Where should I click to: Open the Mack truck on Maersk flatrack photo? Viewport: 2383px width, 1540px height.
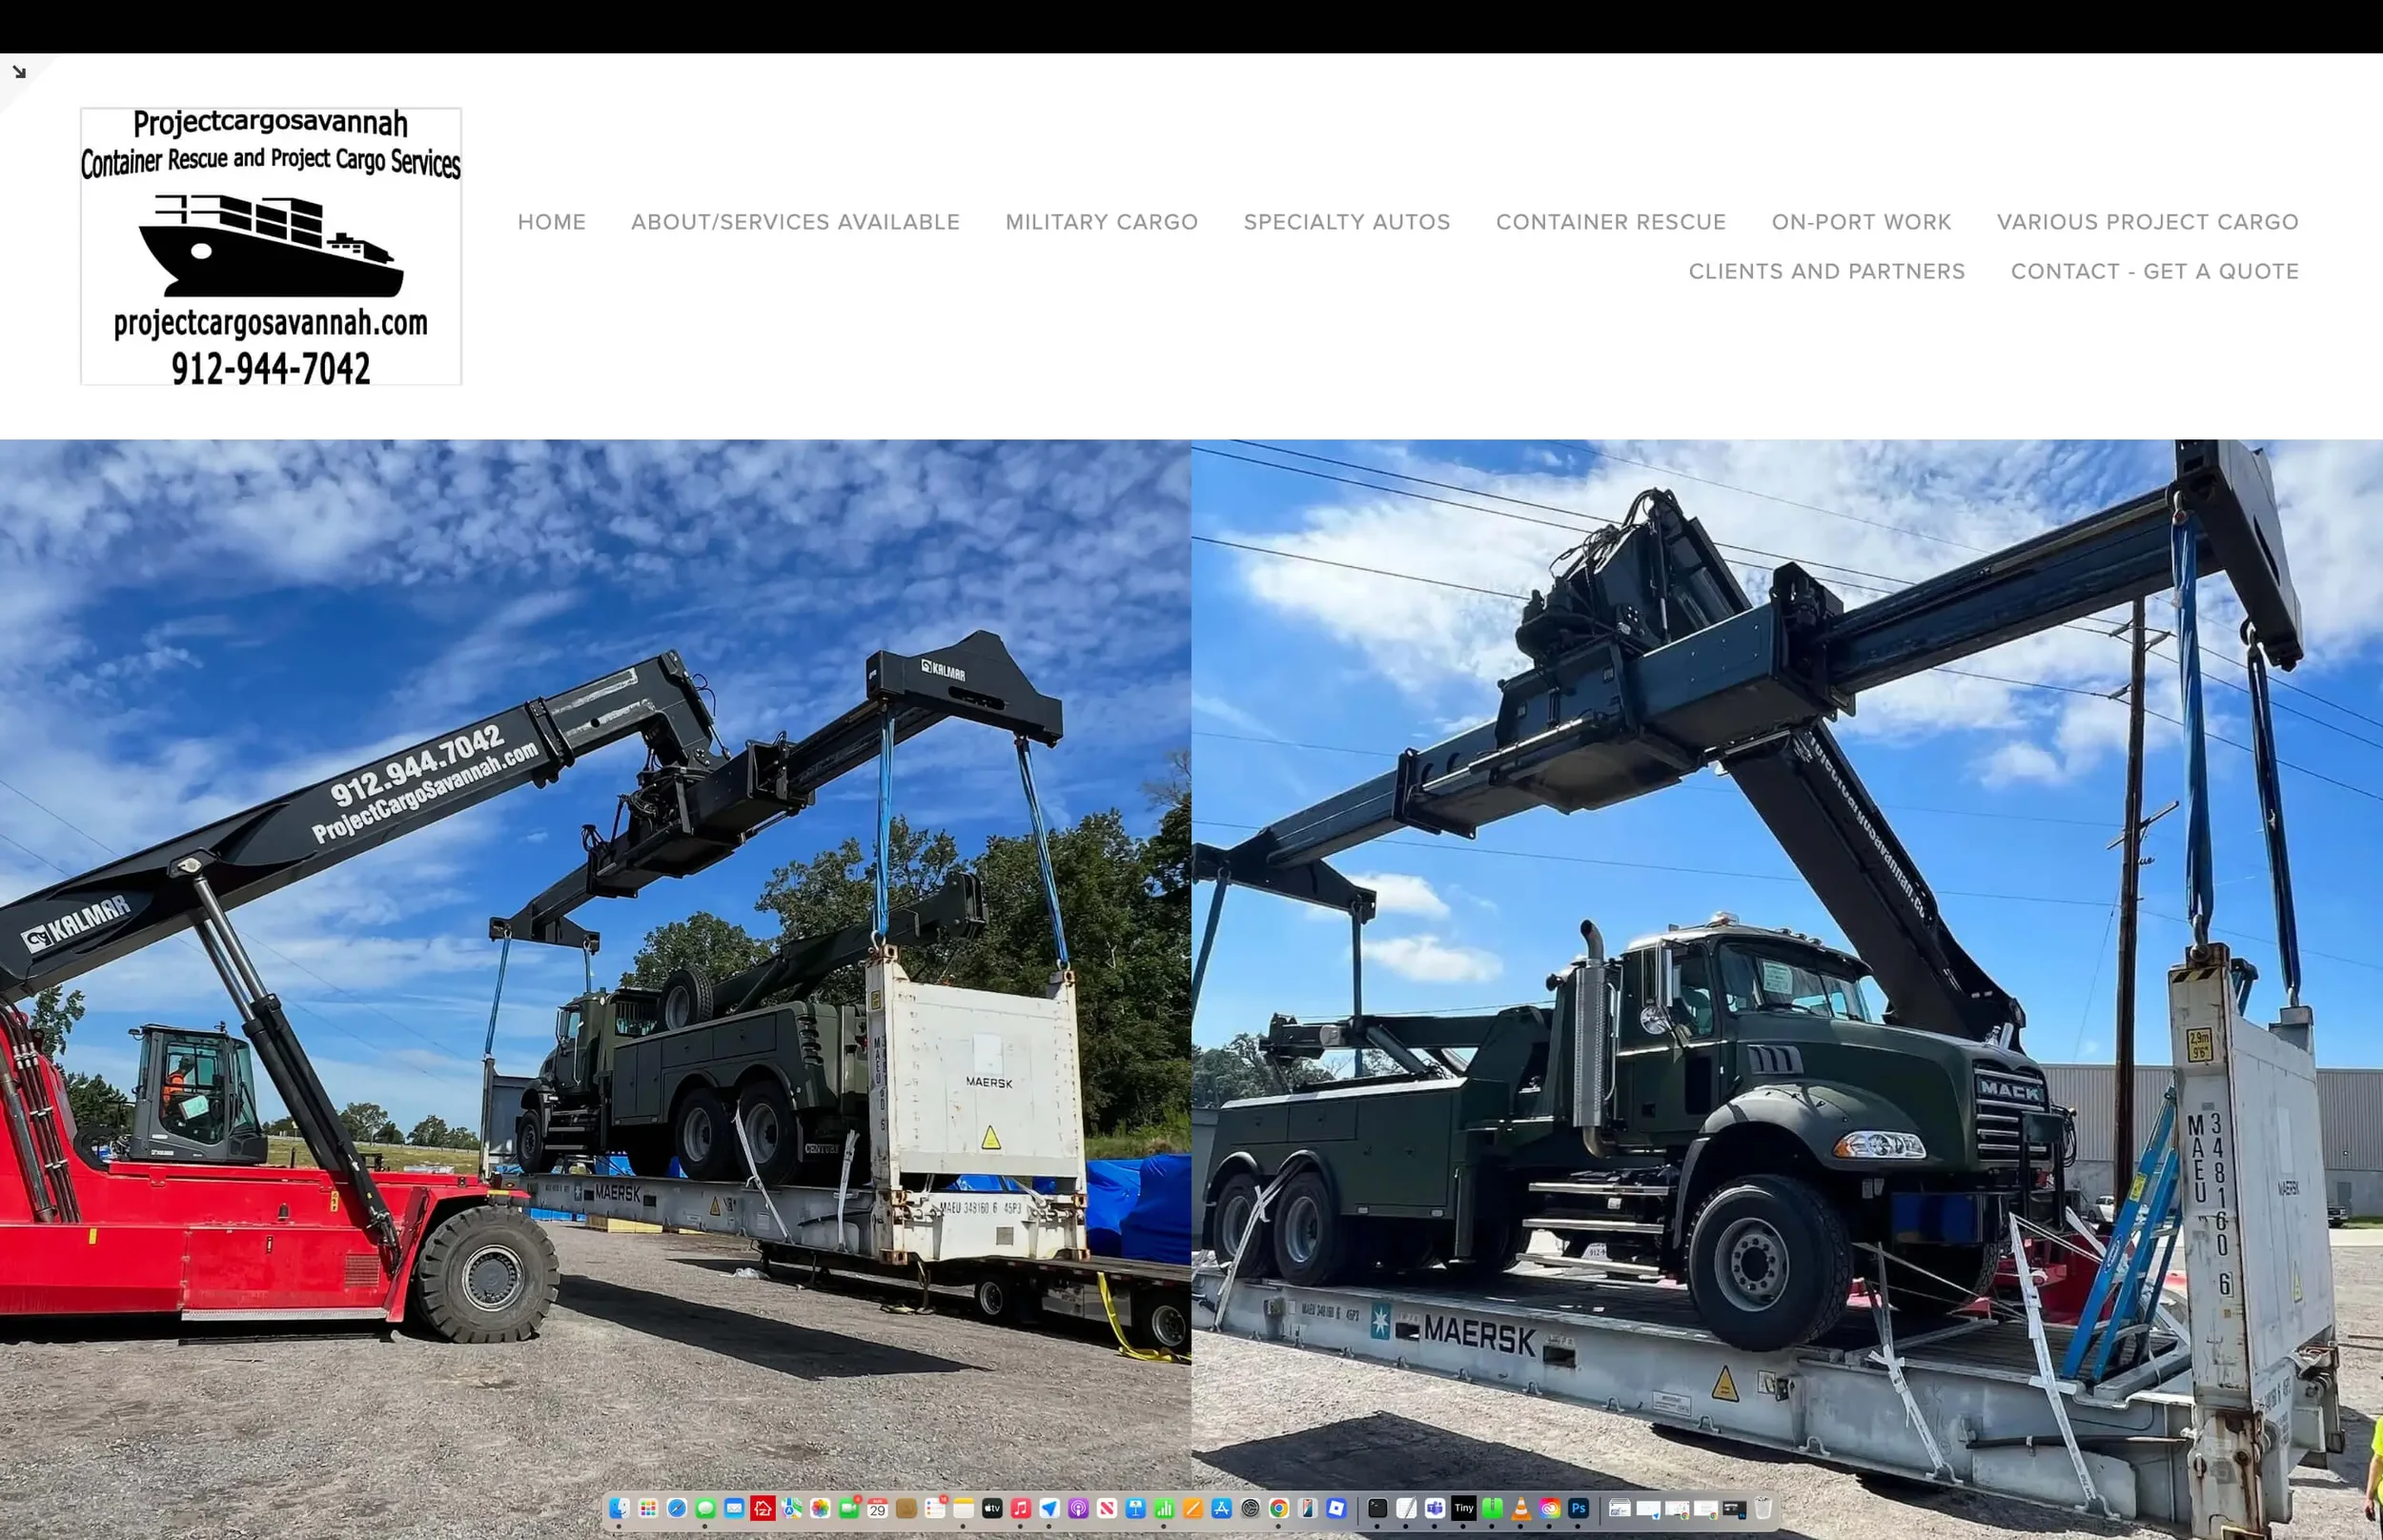[1786, 960]
